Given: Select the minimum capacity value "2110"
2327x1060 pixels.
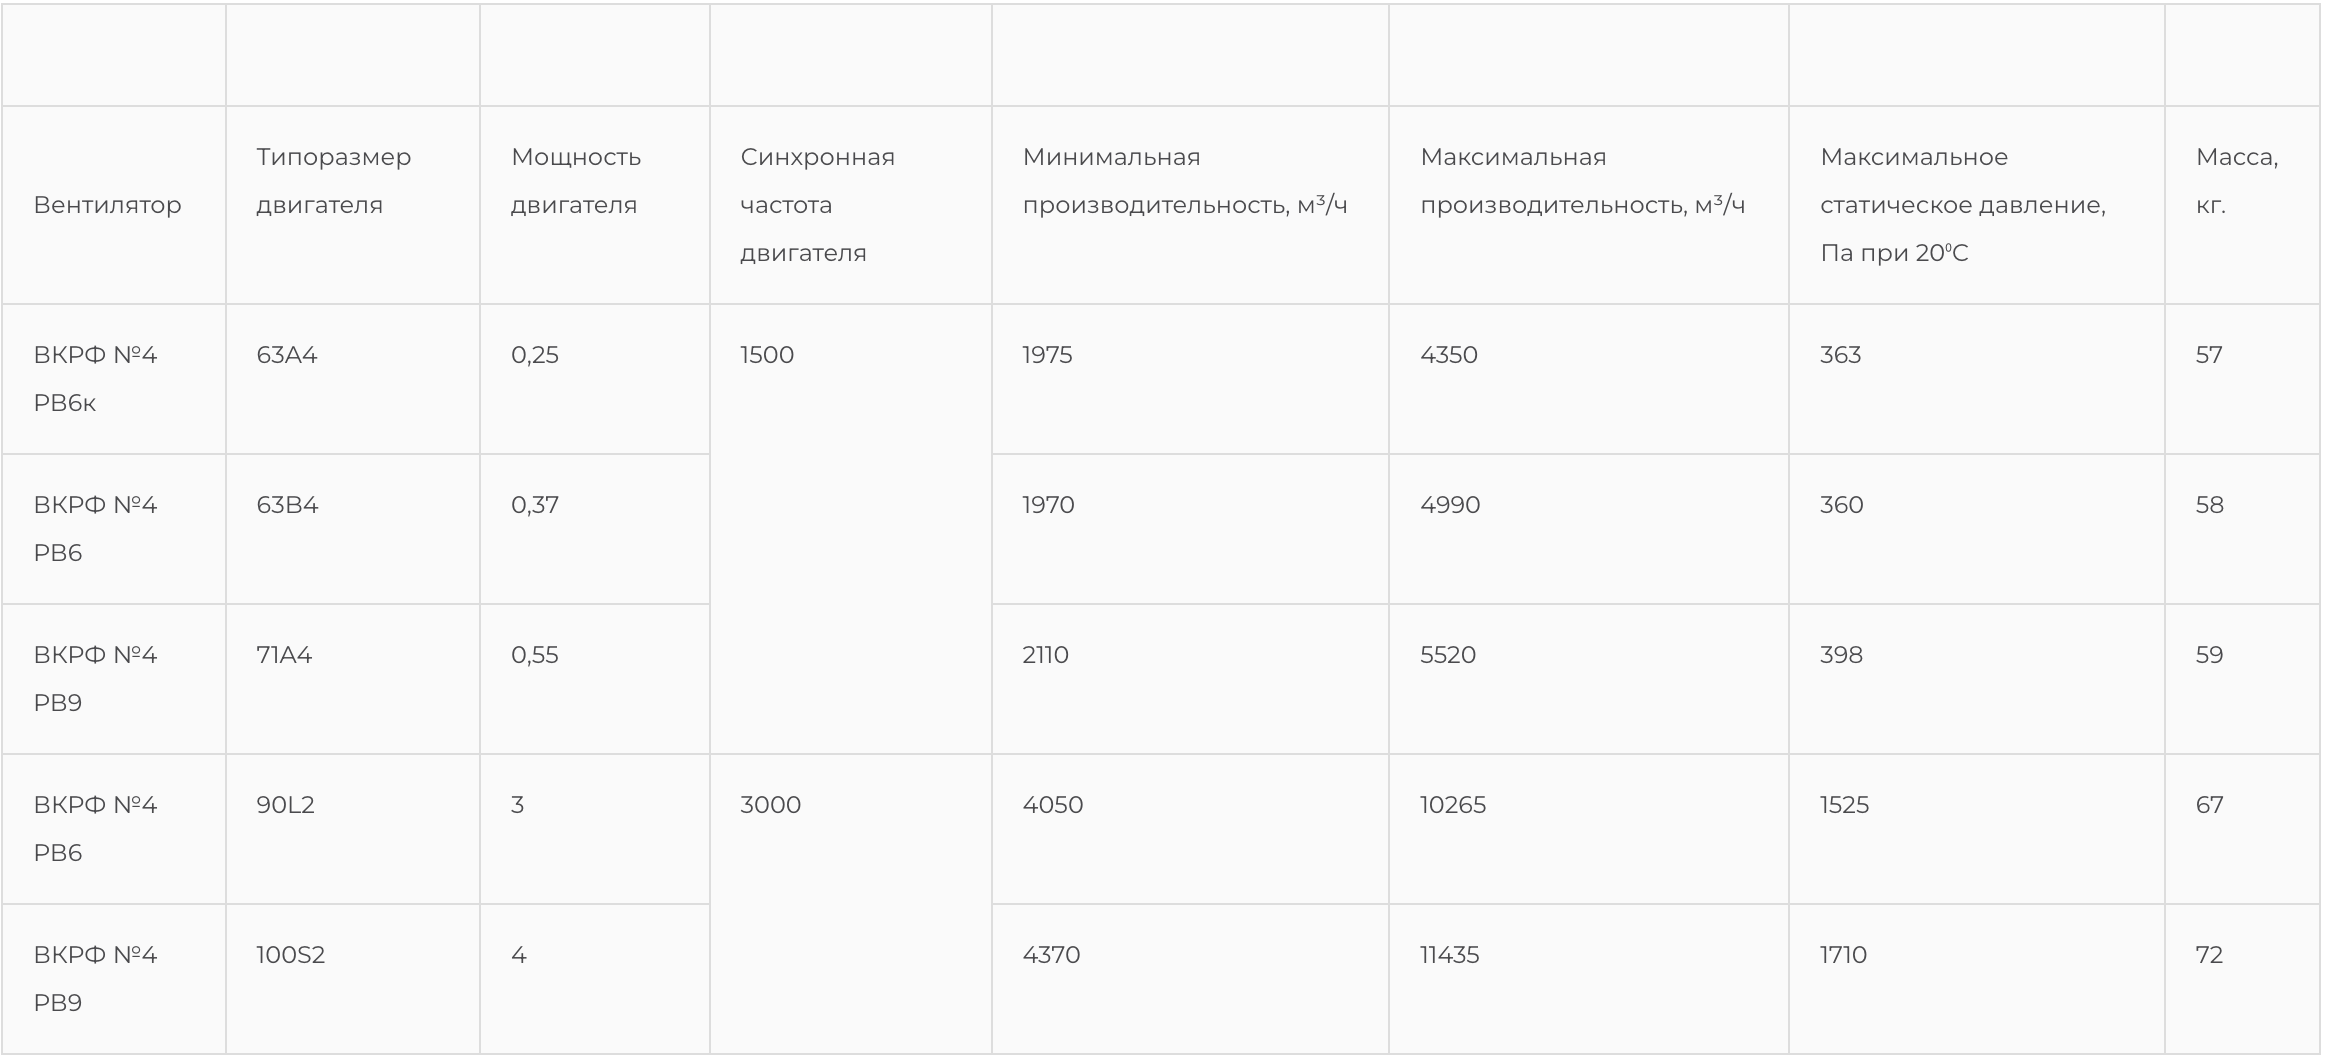Looking at the screenshot, I should (1045, 655).
